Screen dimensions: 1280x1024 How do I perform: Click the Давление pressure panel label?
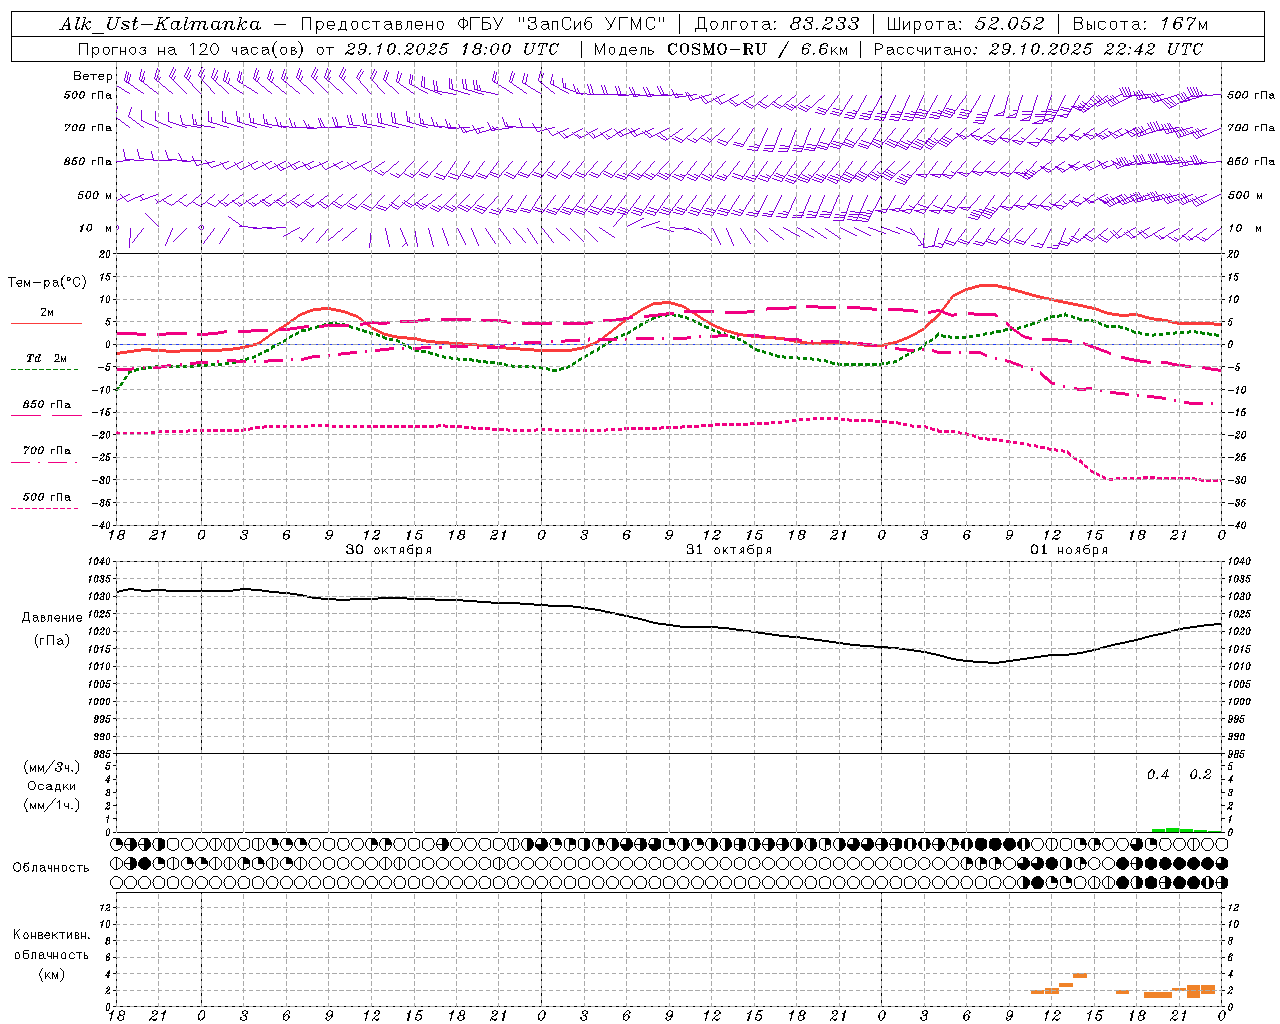(x=52, y=618)
